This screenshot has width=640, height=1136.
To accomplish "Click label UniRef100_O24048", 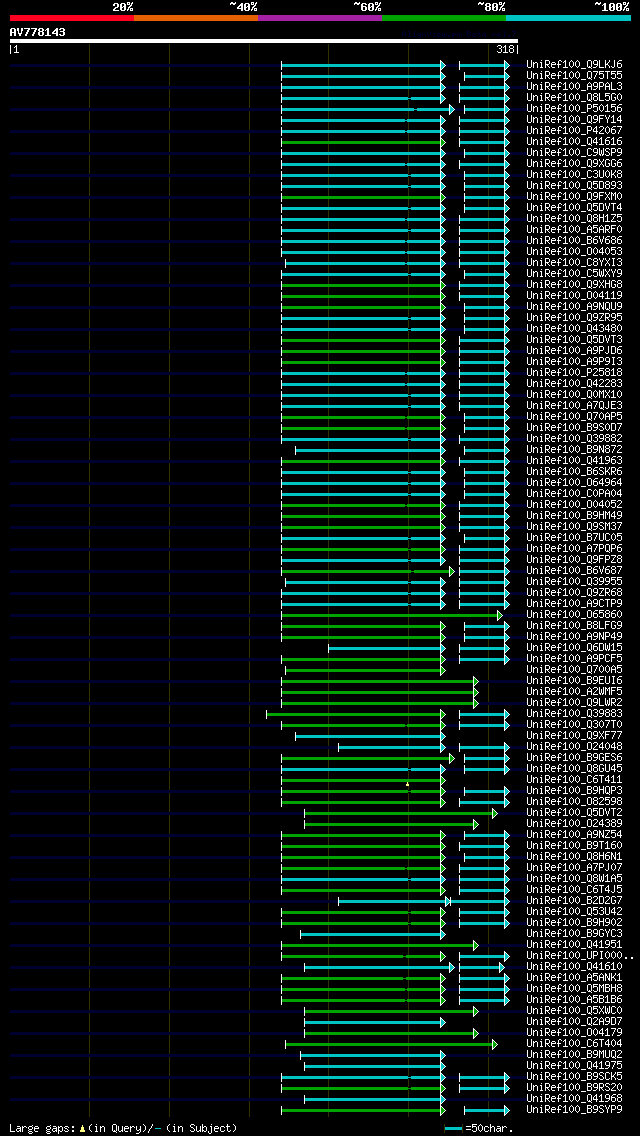I will (574, 746).
